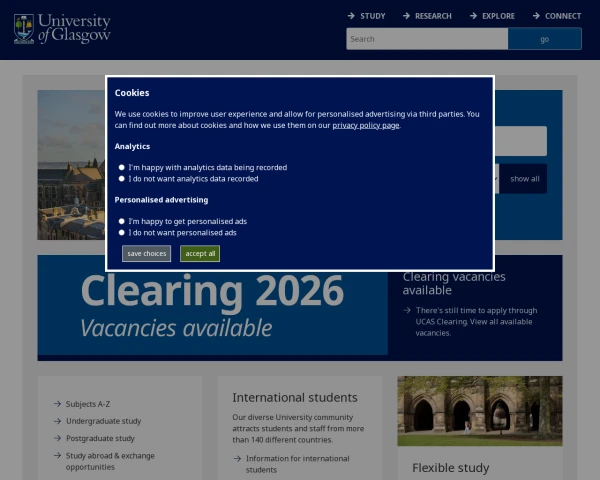Select happy to get personalised ads
This screenshot has height=480, width=600.
(x=122, y=221)
